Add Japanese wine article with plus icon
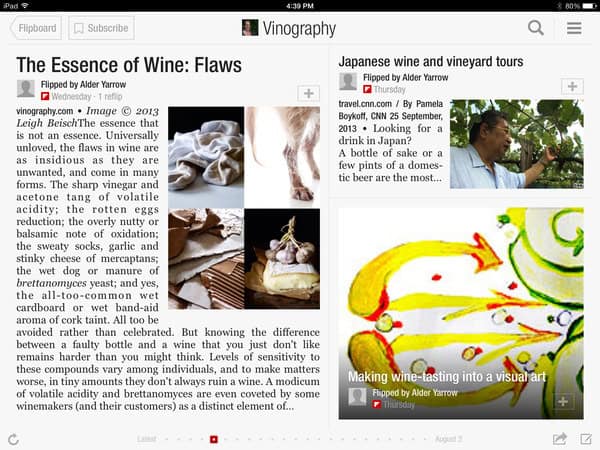 tap(572, 86)
